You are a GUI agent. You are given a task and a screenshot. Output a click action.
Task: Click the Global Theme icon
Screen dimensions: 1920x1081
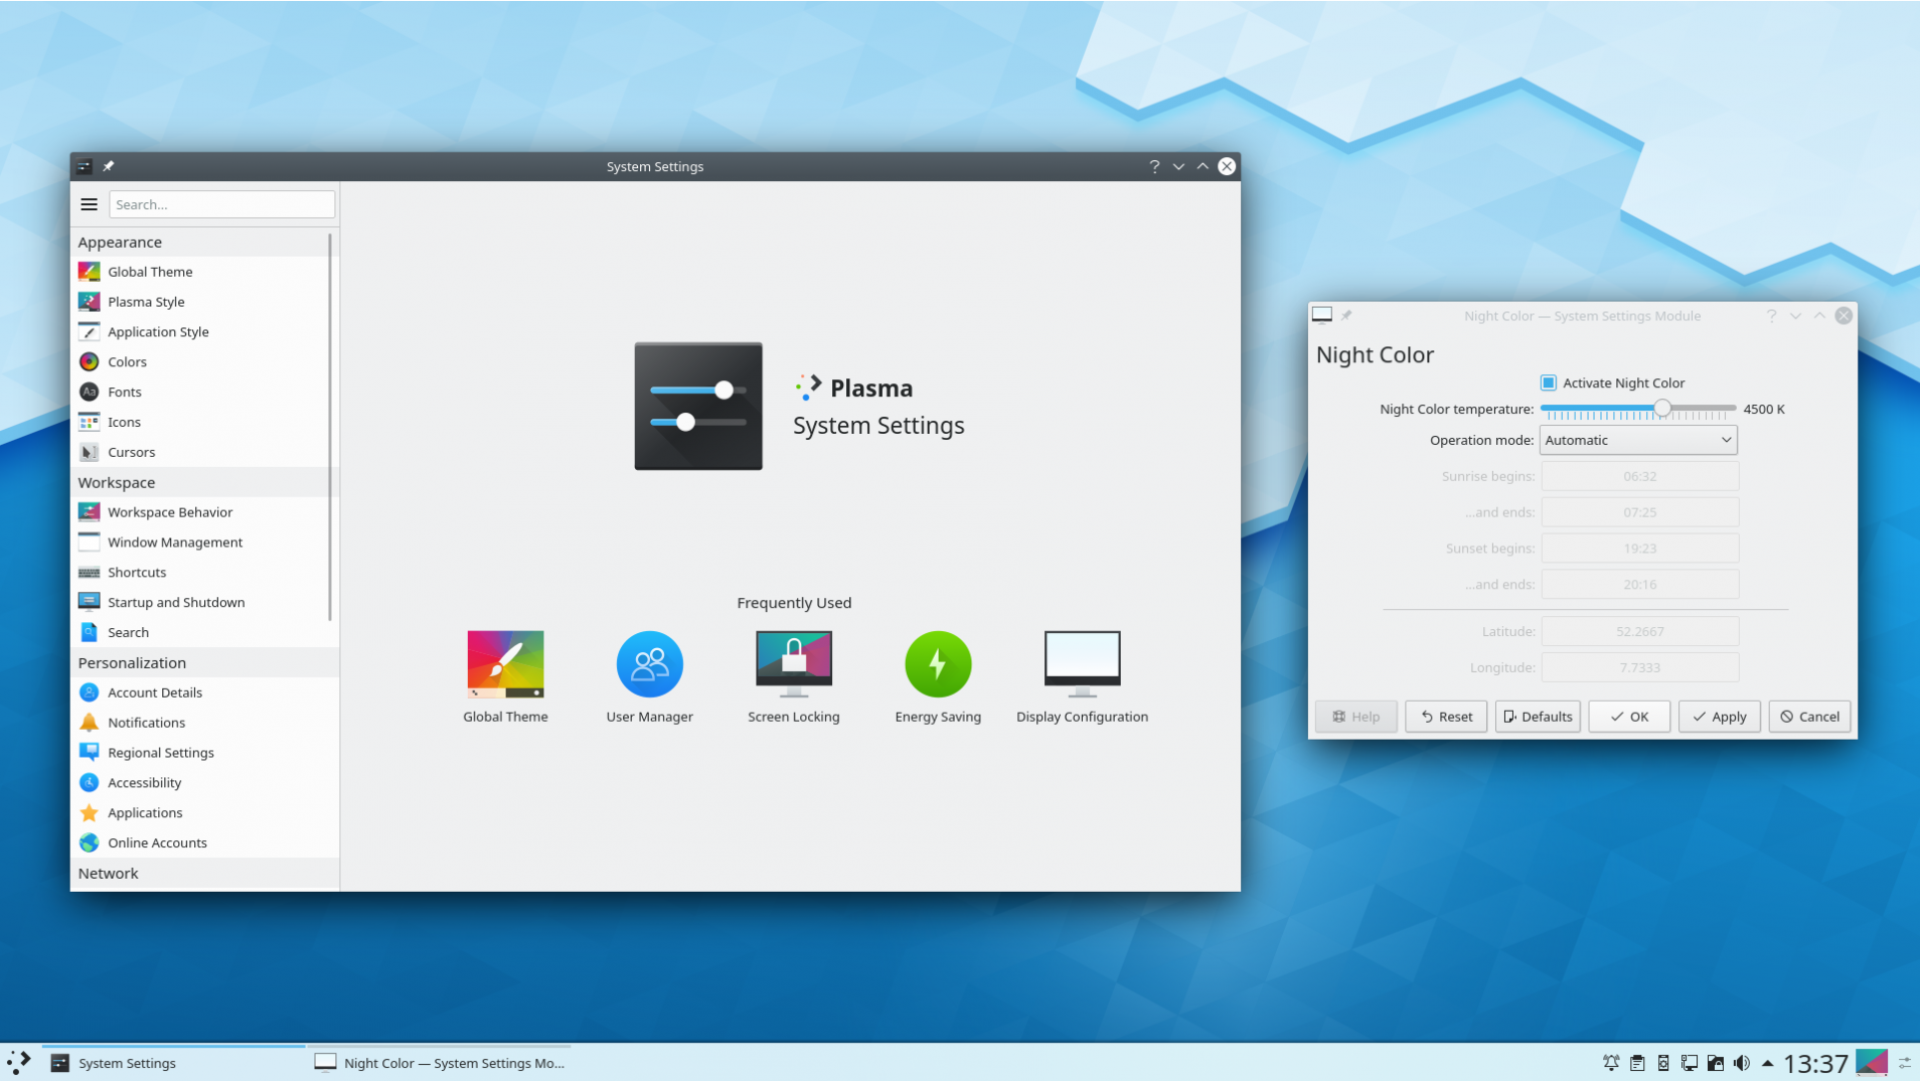(505, 662)
